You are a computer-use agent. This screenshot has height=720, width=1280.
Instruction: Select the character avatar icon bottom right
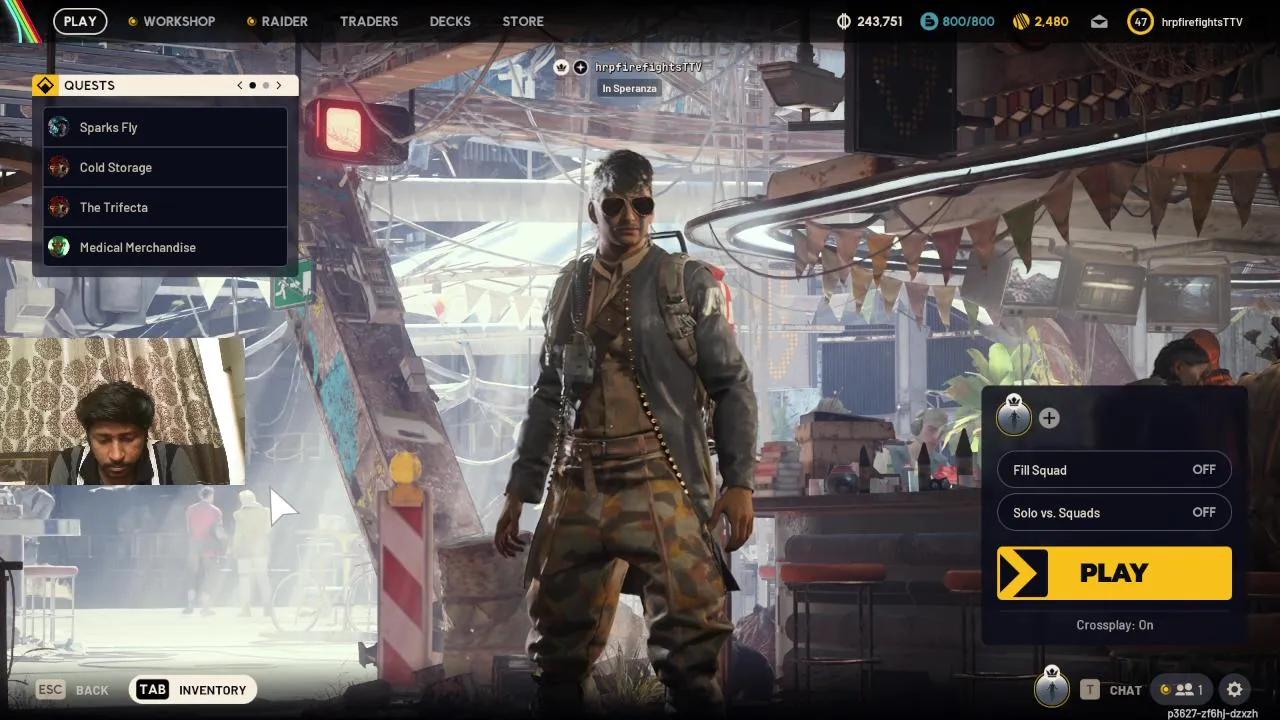tap(1052, 689)
